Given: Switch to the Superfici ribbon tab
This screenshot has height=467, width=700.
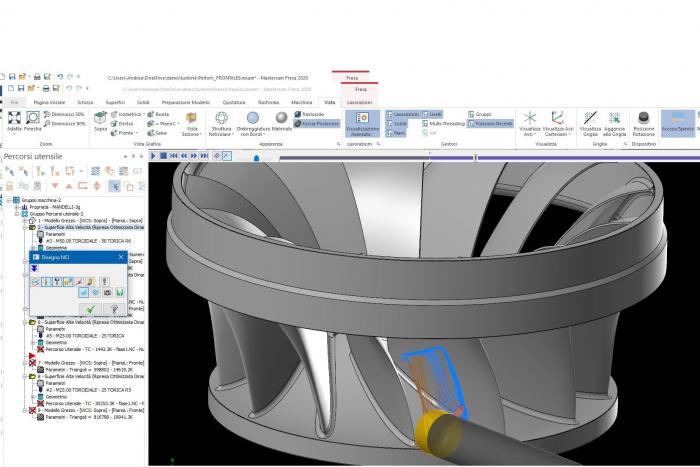Looking at the screenshot, I should point(115,102).
